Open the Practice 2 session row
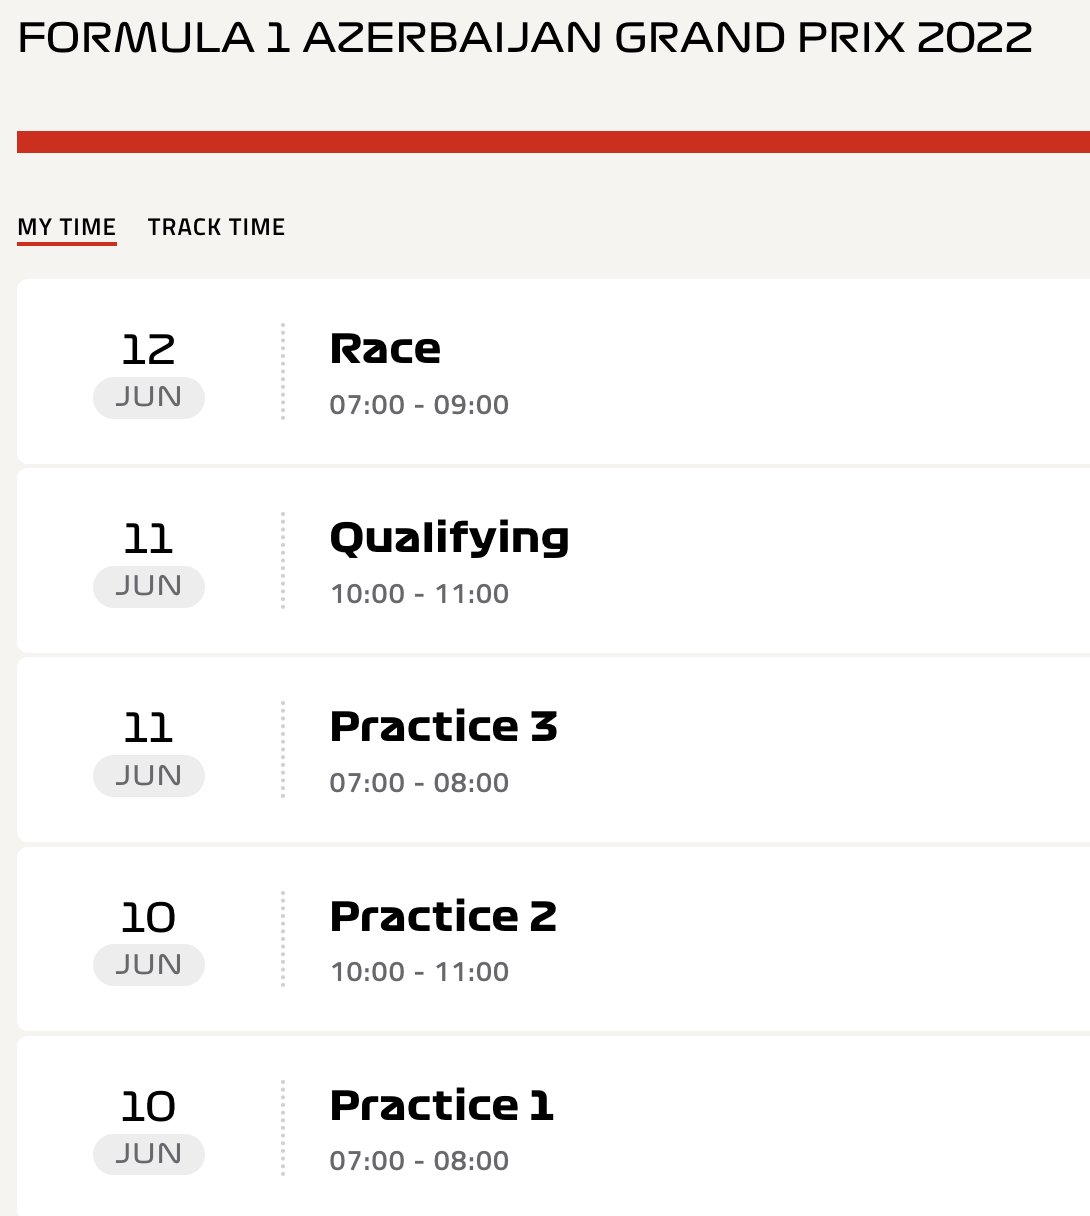The image size is (1090, 1216). 553,939
